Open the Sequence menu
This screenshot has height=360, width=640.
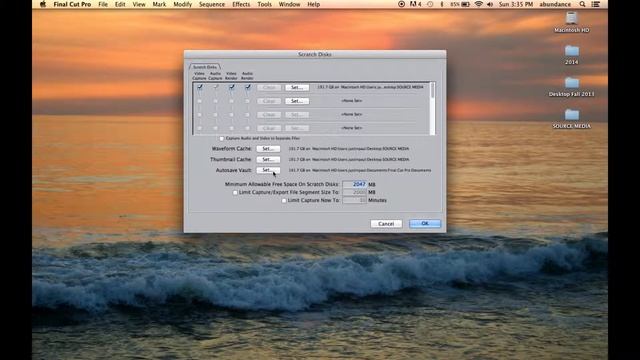212,4
